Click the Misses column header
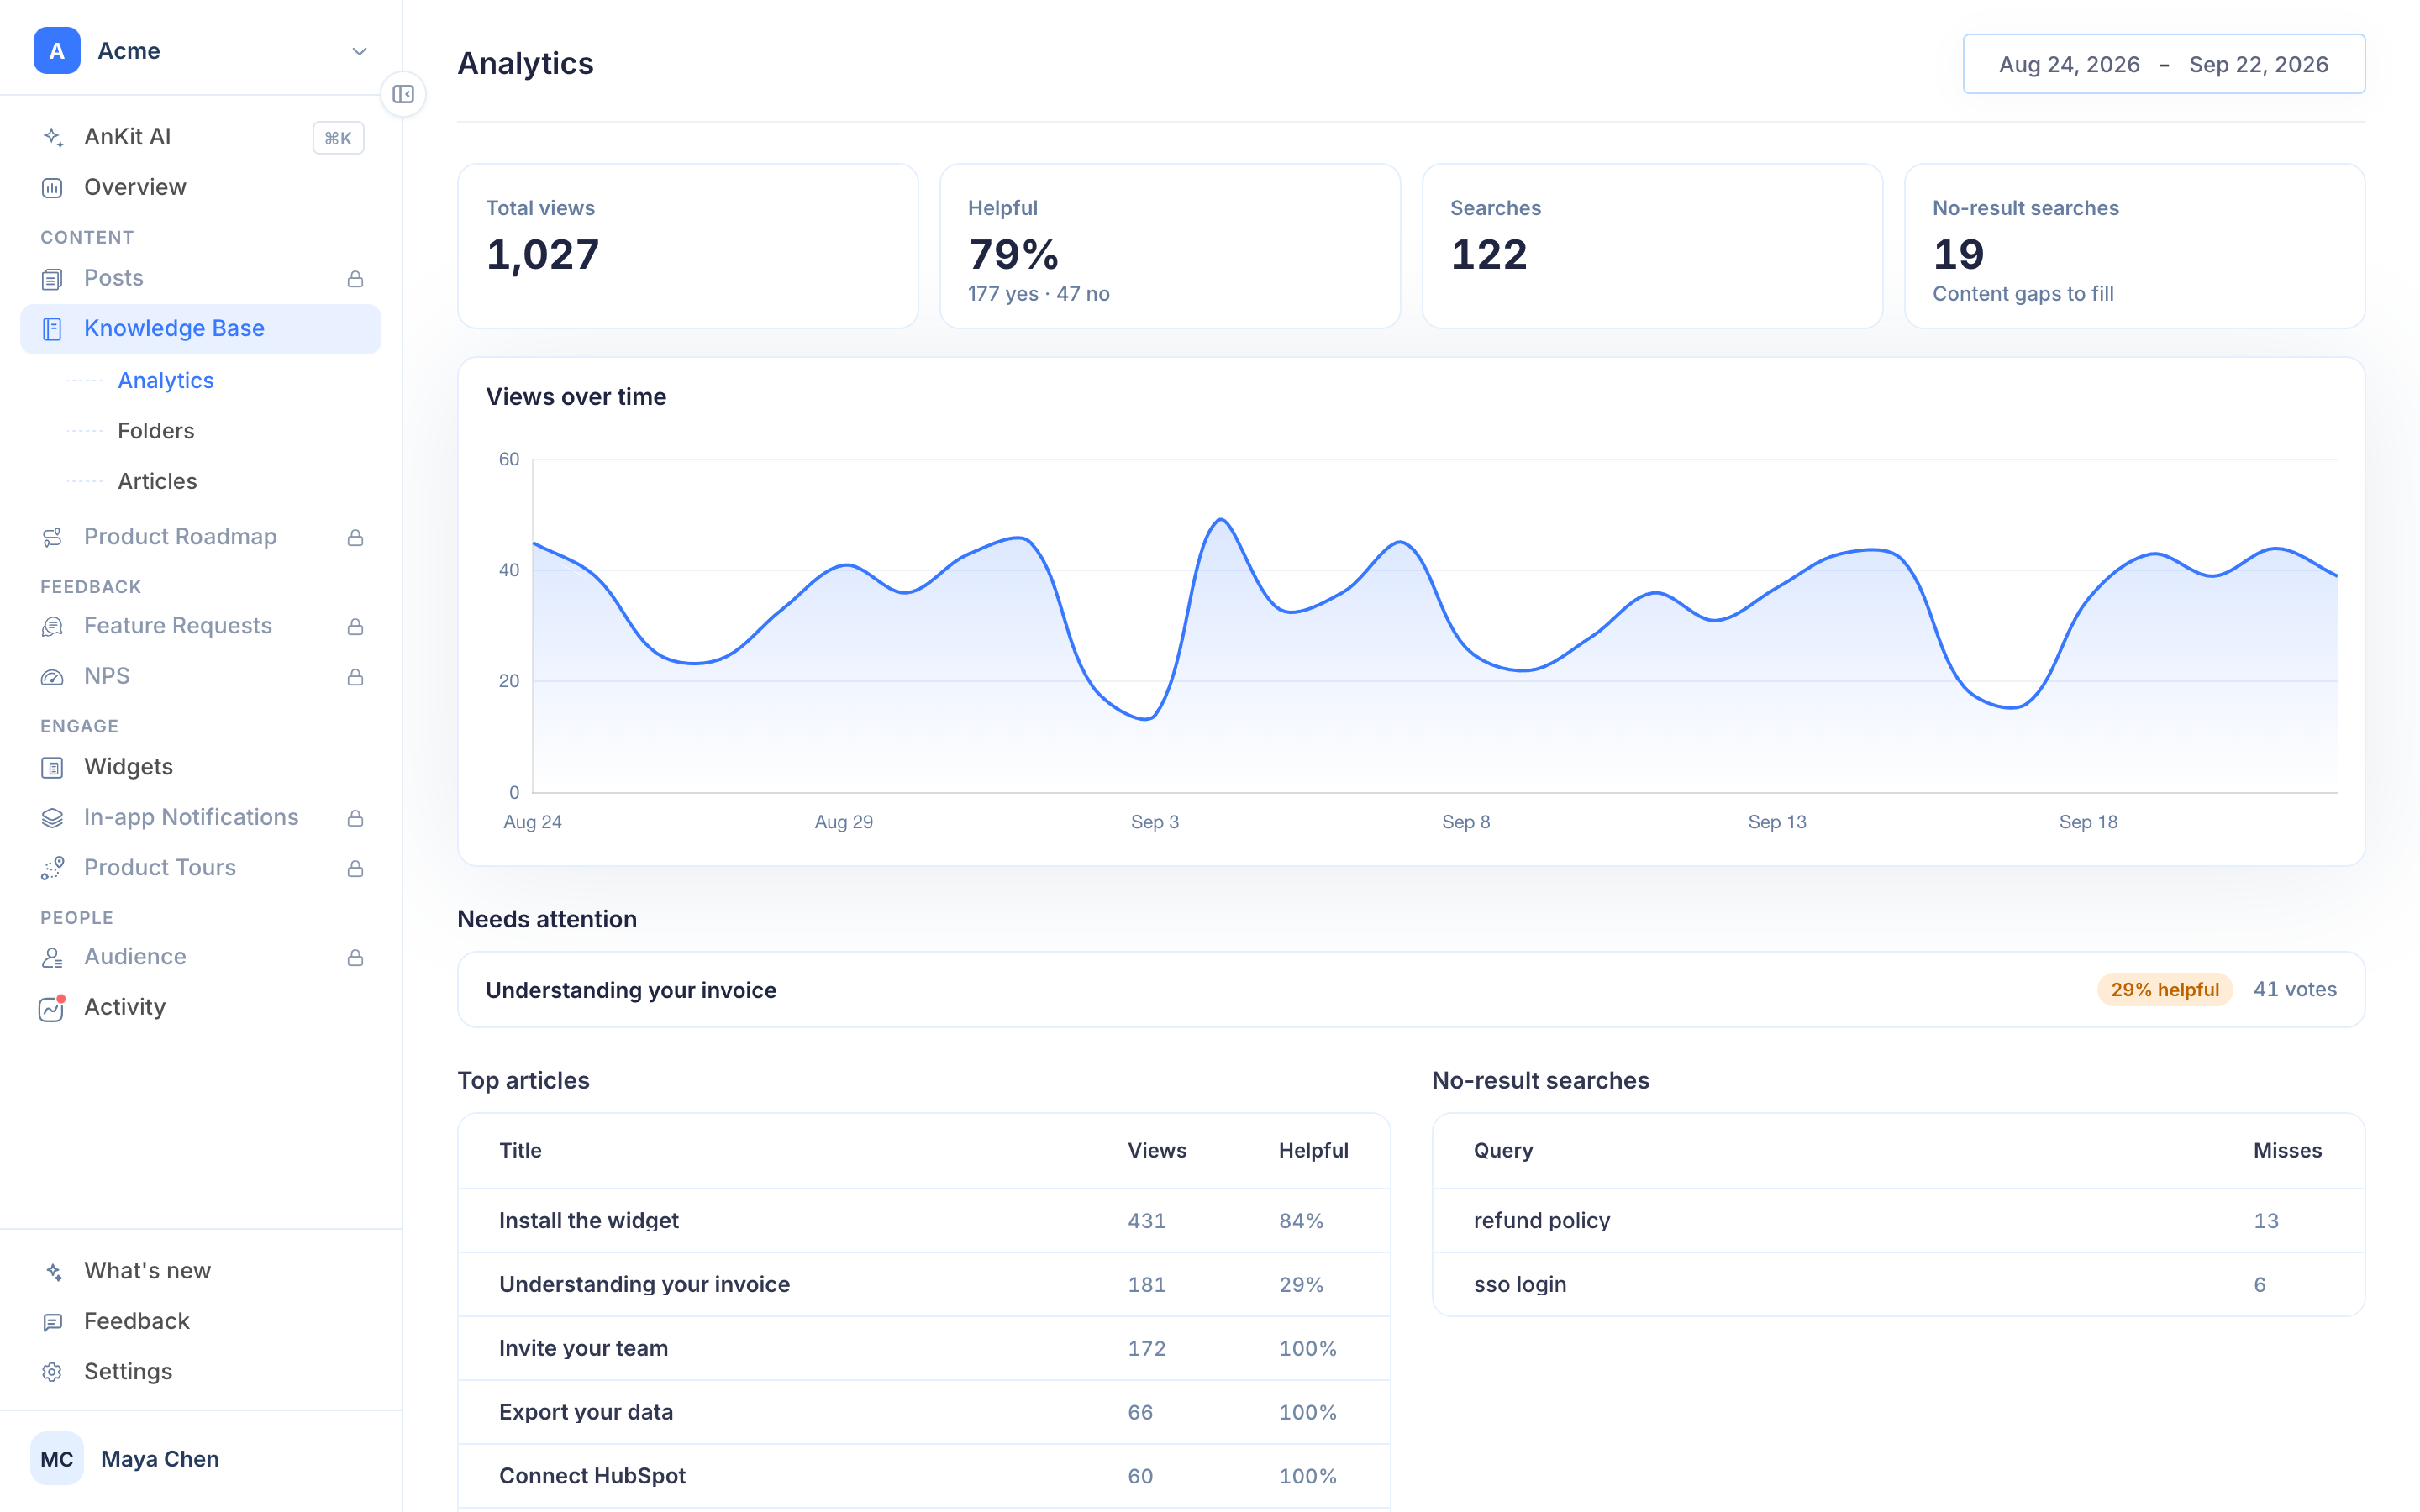The height and width of the screenshot is (1512, 2420). (x=2287, y=1151)
